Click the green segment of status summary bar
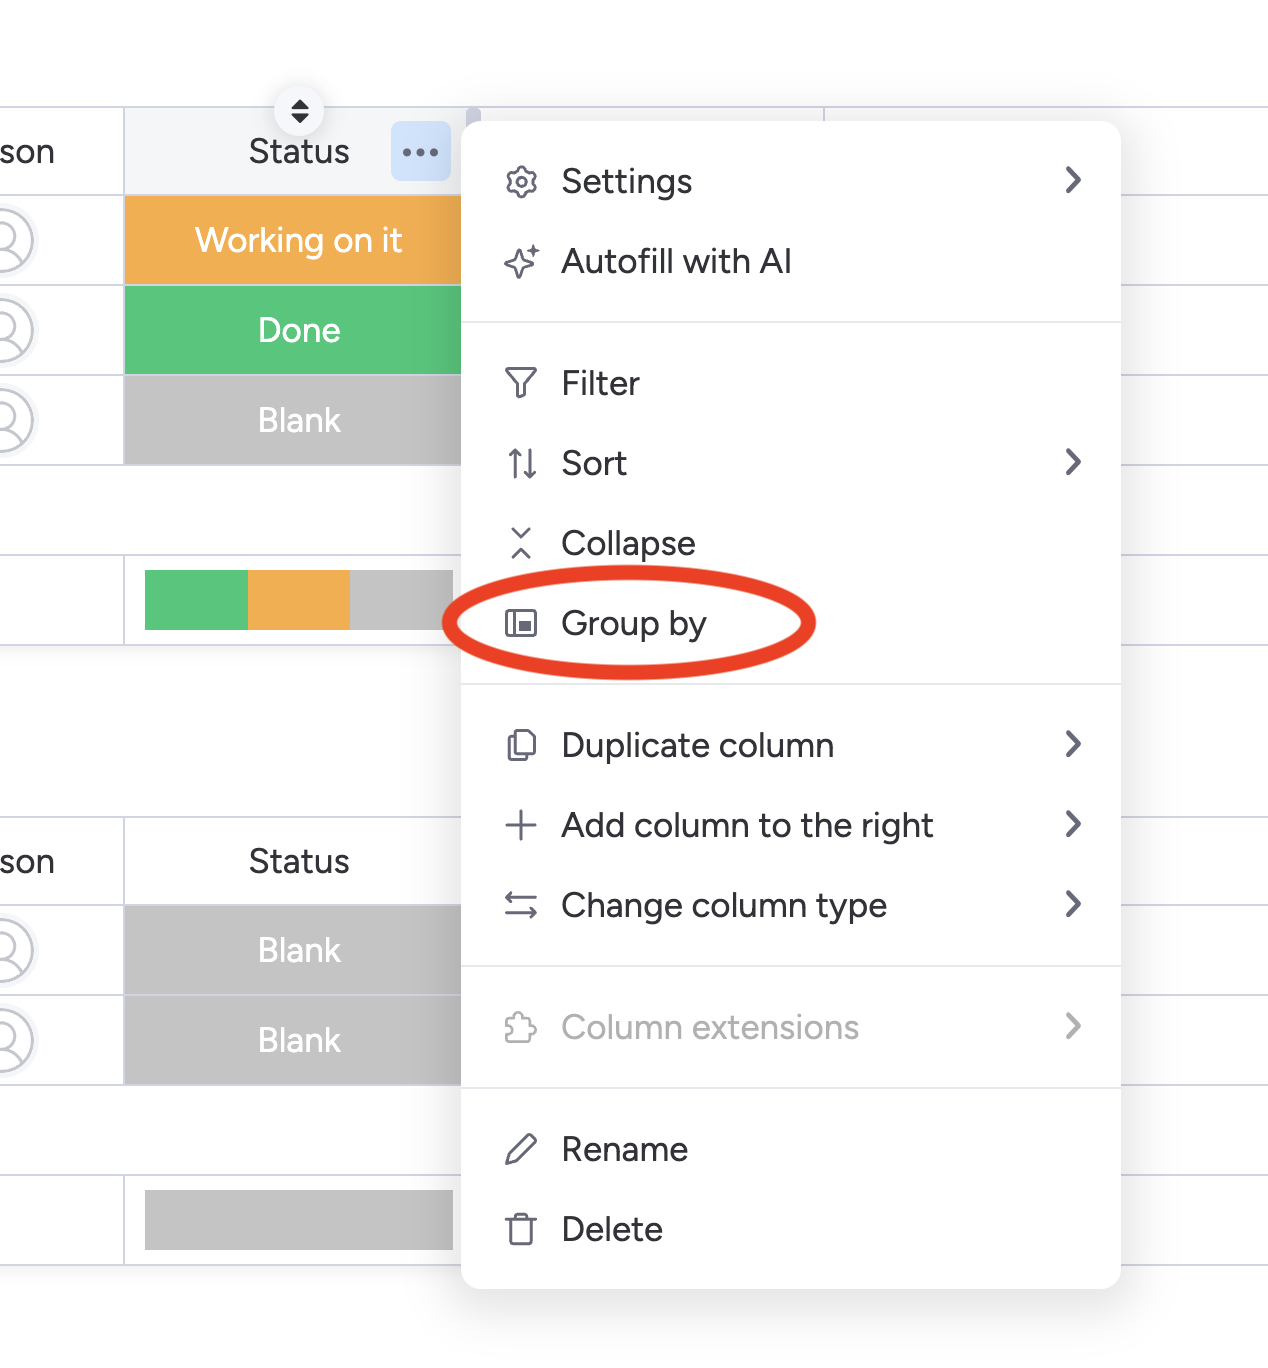The width and height of the screenshot is (1268, 1368). pyautogui.click(x=196, y=600)
